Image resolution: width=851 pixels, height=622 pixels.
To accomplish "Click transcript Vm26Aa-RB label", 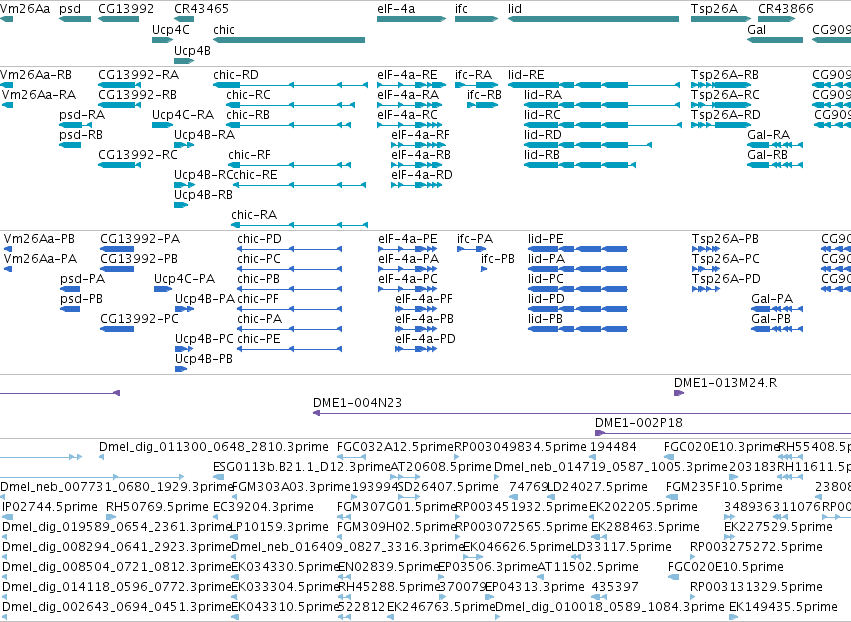I will click(x=36, y=74).
